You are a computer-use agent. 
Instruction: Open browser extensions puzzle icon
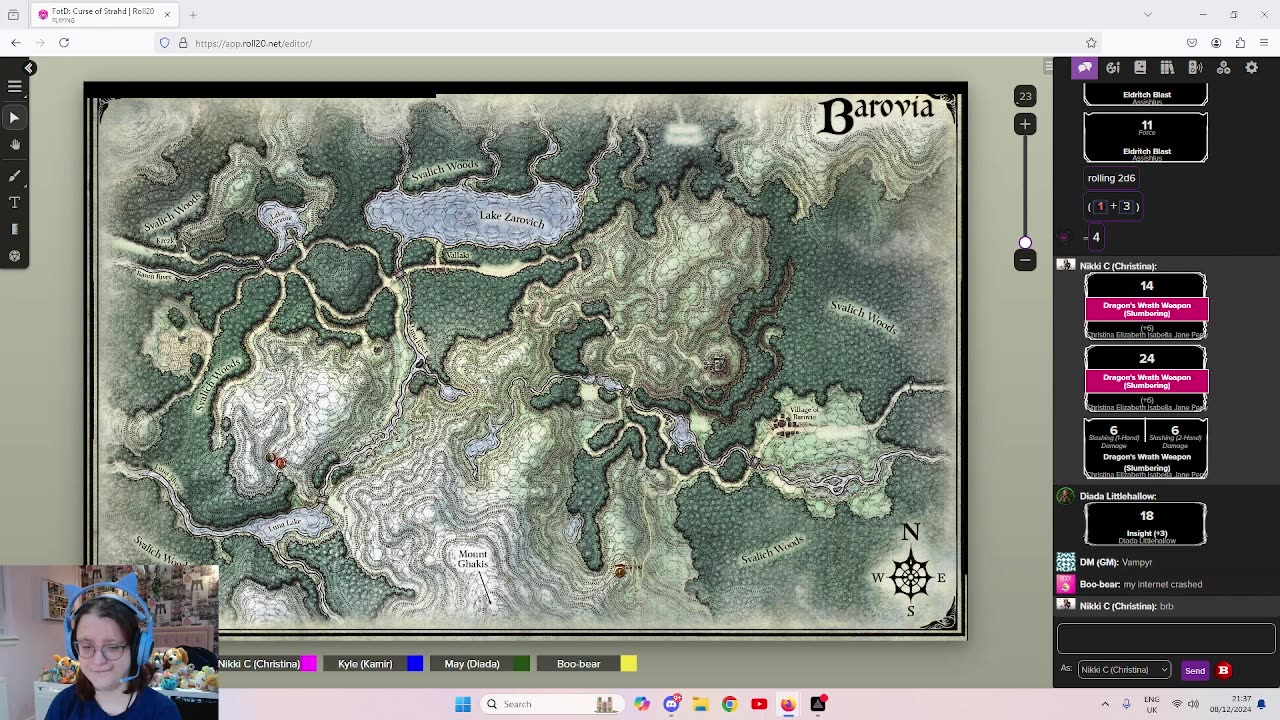click(1240, 43)
